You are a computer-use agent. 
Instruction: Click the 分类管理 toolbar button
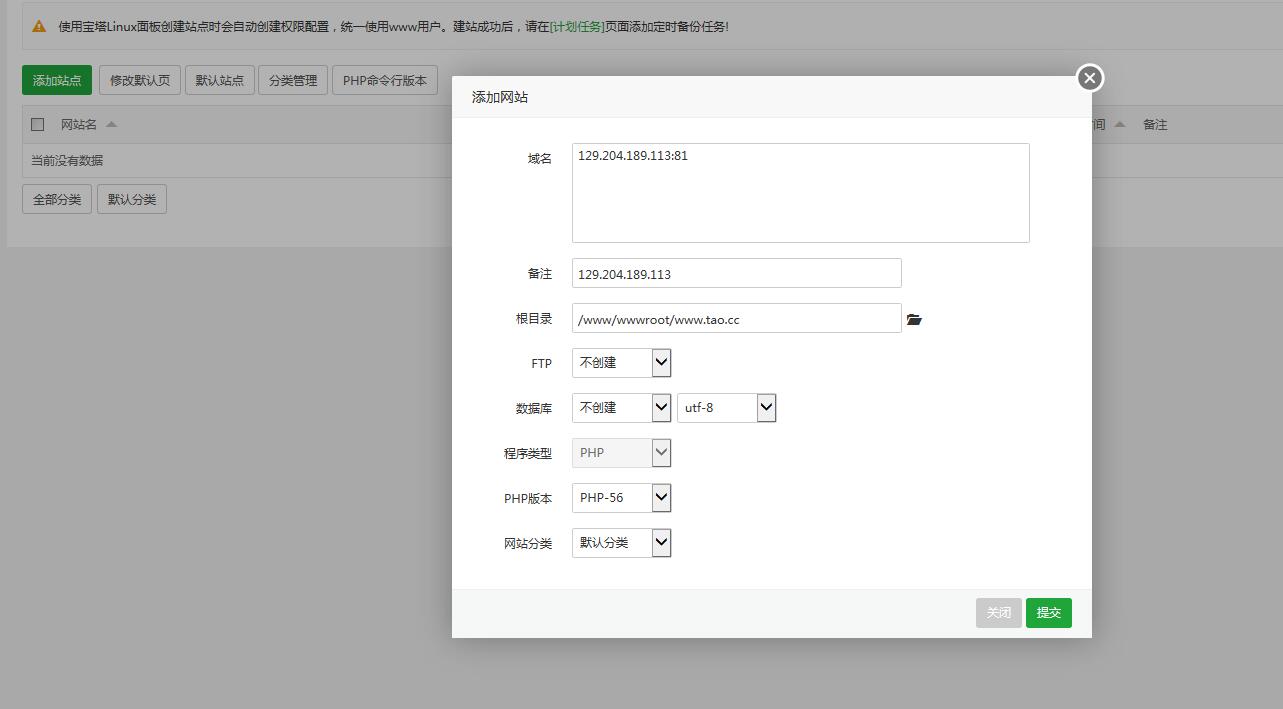(x=293, y=81)
